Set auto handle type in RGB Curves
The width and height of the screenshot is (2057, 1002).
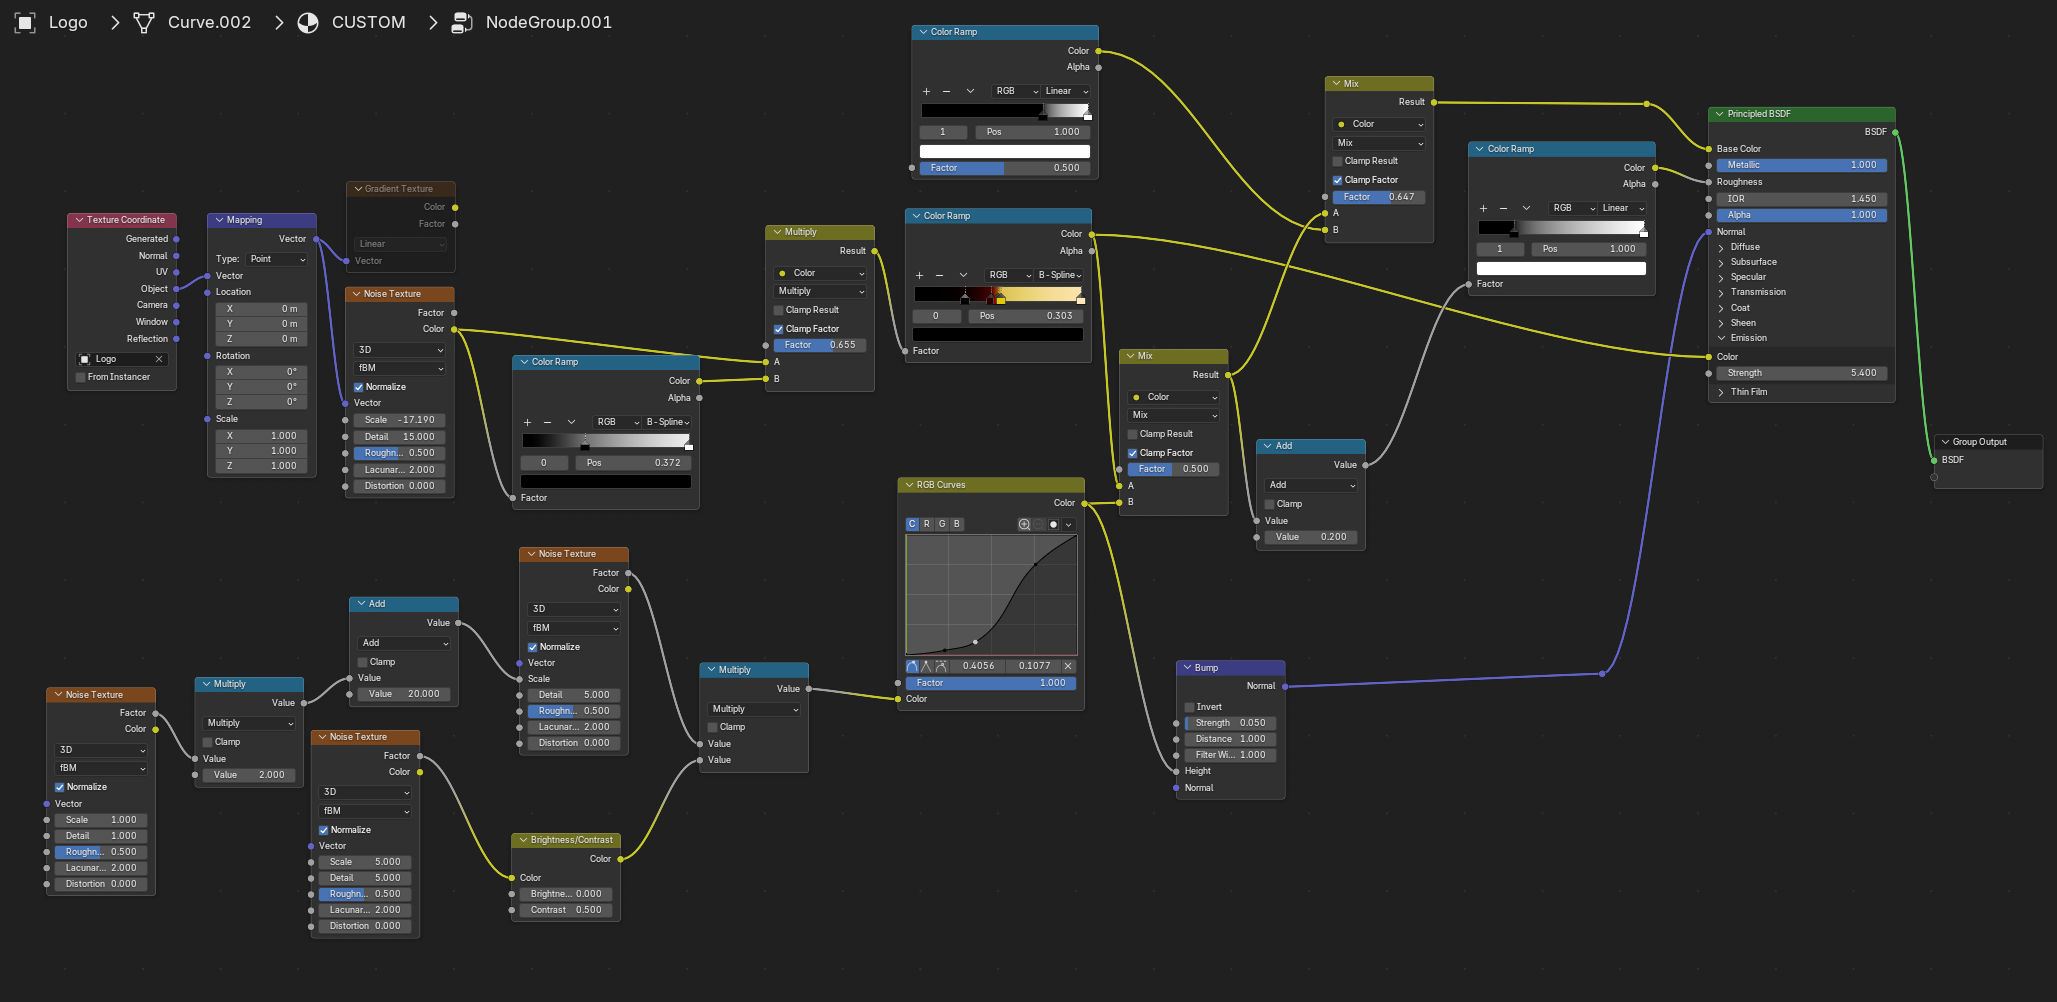tap(912, 666)
